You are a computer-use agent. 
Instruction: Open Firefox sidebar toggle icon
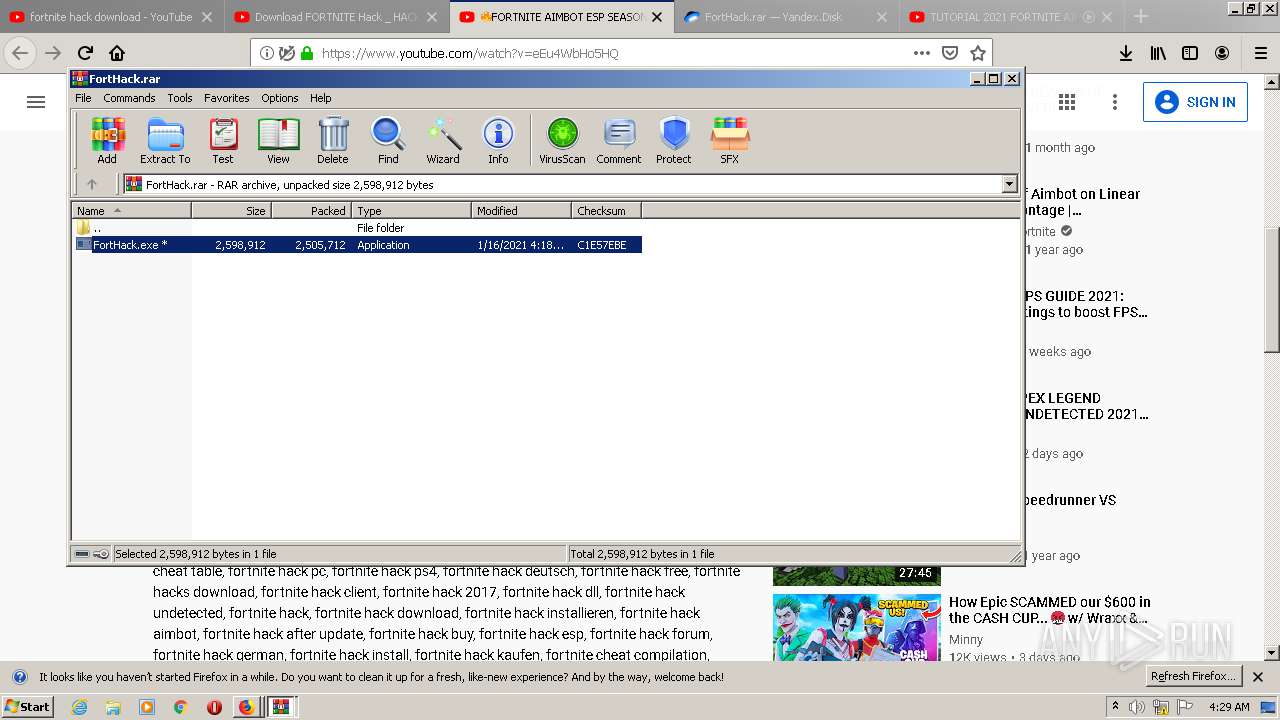point(1190,53)
